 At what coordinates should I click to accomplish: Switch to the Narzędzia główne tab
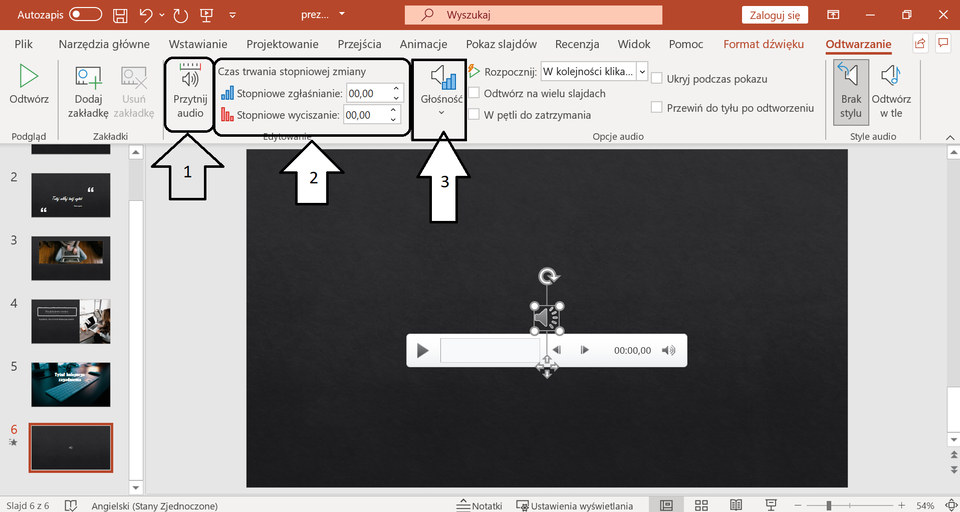pos(104,44)
